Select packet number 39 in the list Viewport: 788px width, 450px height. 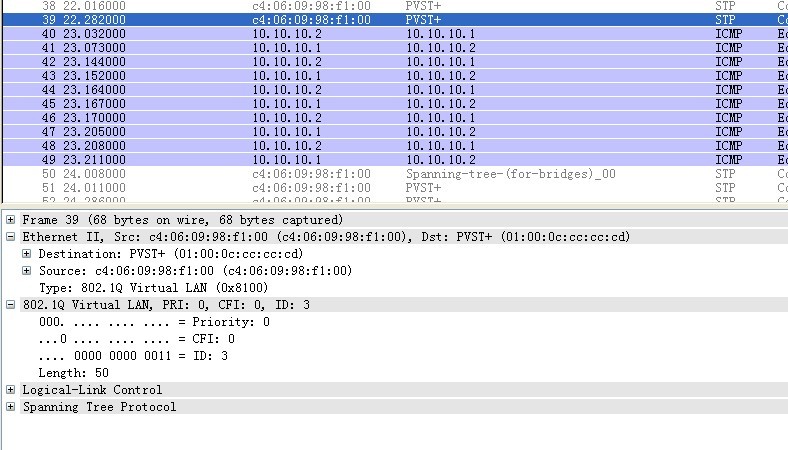pyautogui.click(x=300, y=19)
